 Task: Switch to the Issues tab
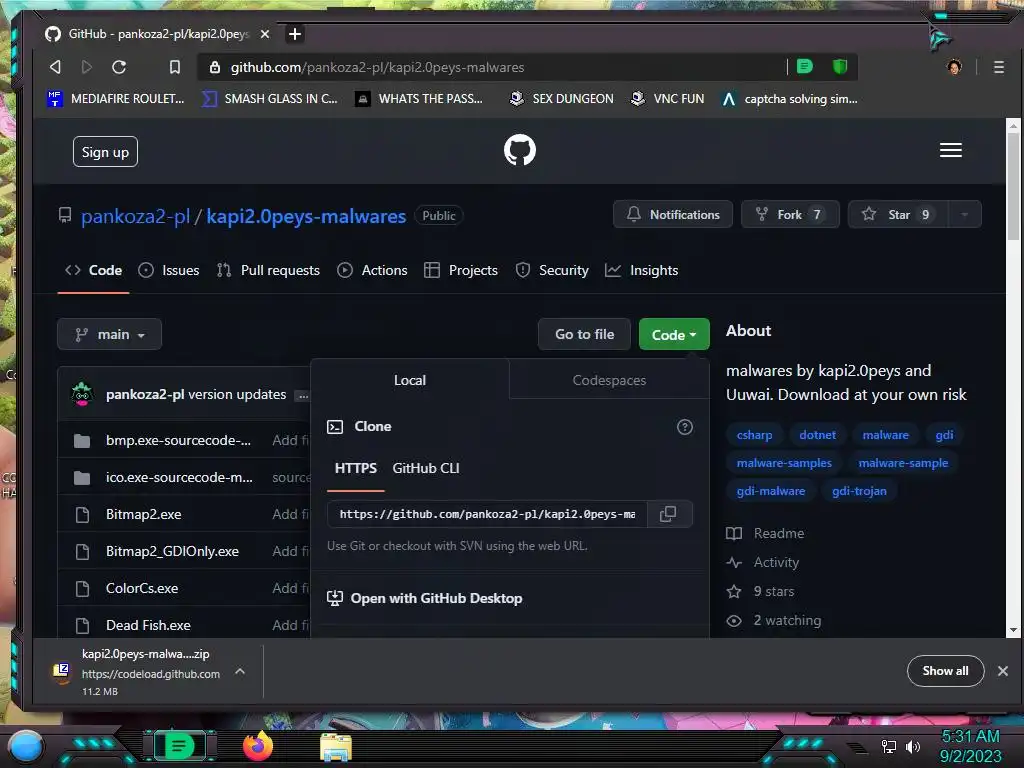click(x=169, y=270)
